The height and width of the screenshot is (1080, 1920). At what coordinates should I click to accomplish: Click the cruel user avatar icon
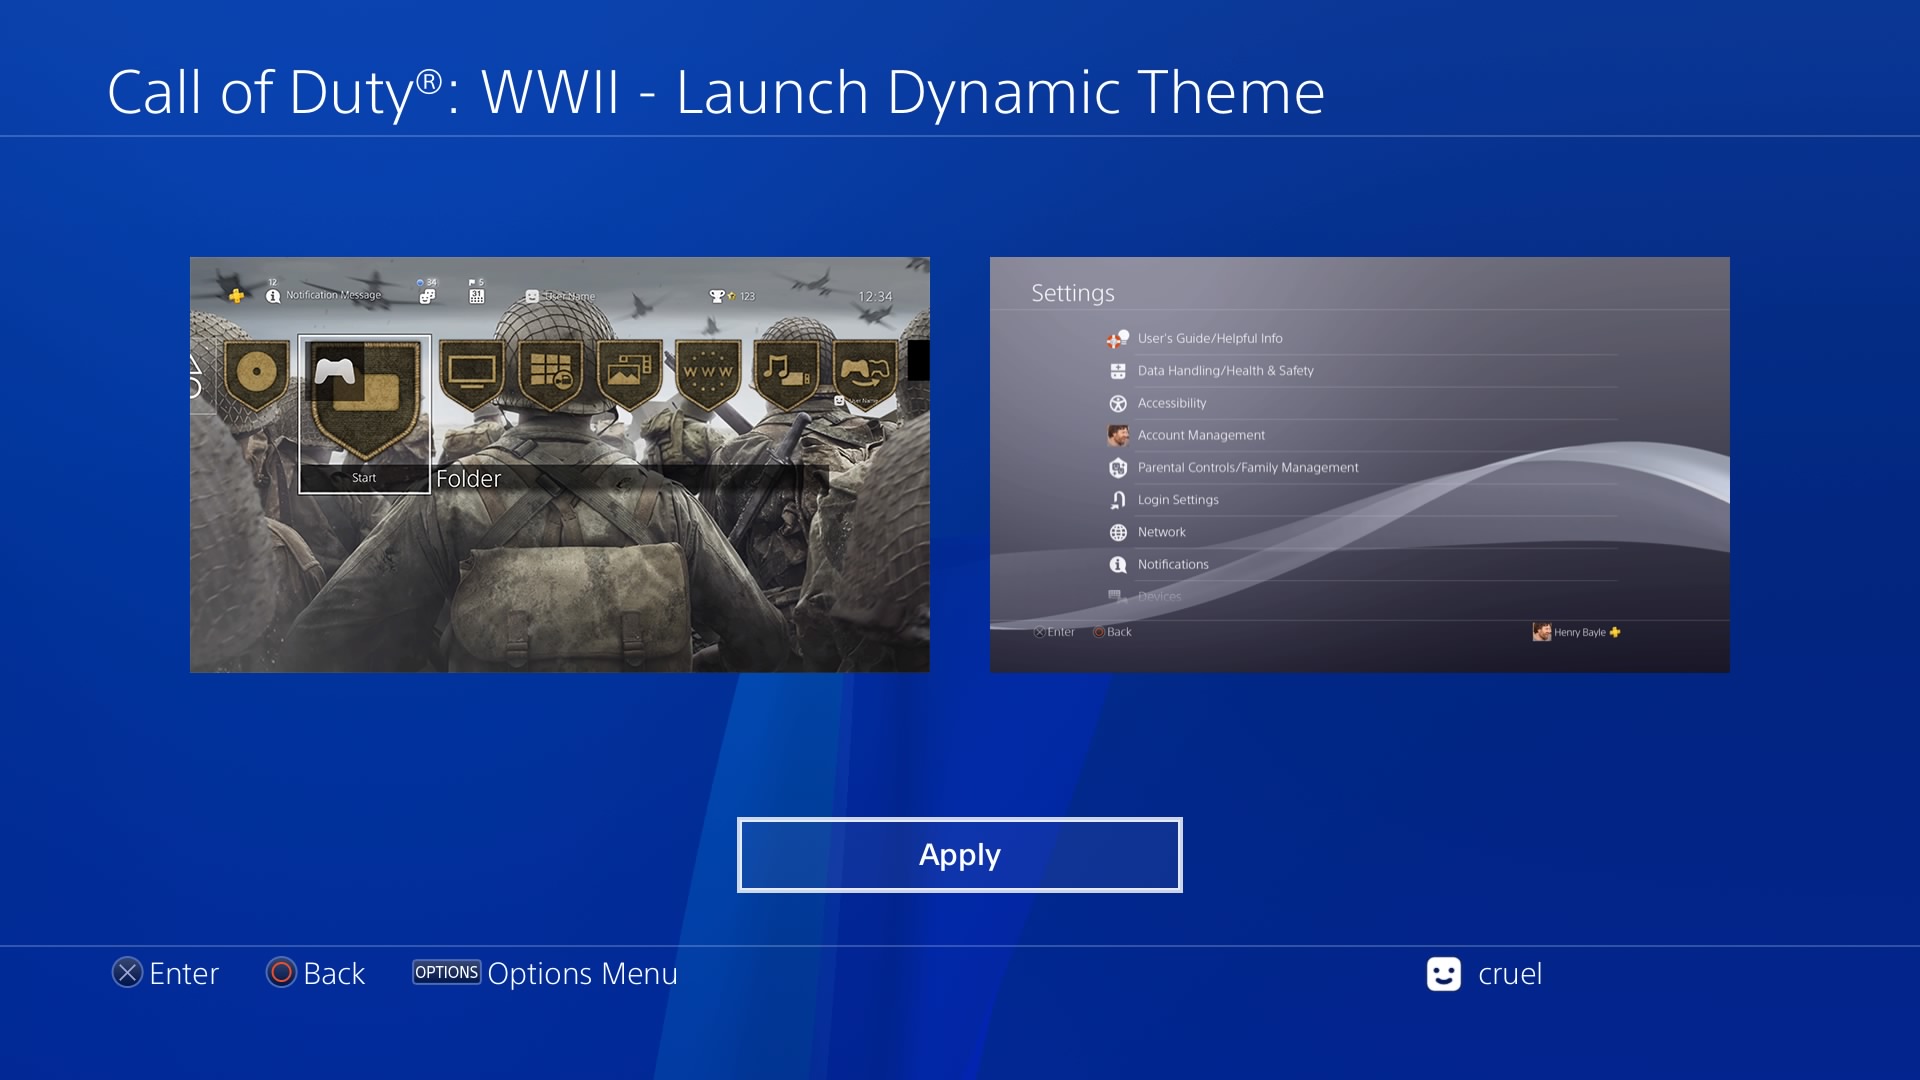pos(1444,974)
